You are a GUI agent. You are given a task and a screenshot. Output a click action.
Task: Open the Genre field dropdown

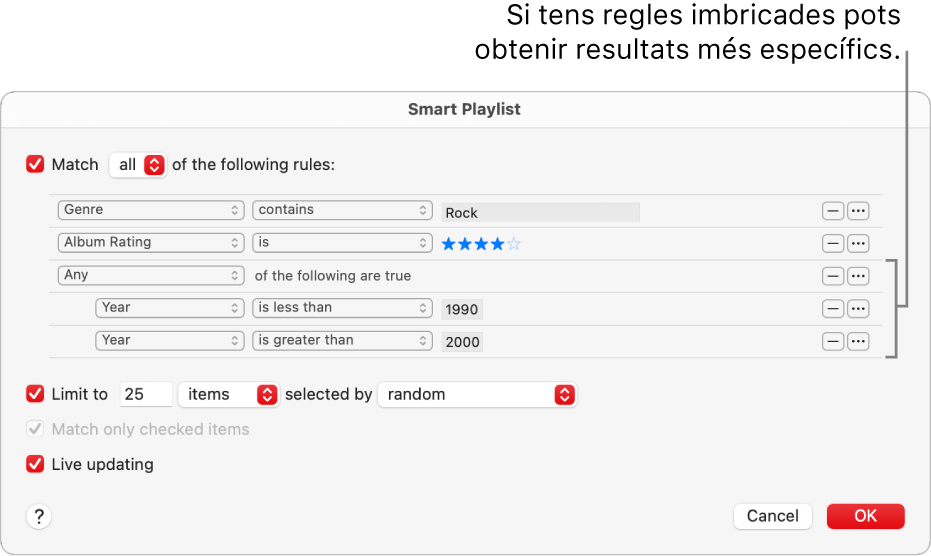(x=151, y=210)
